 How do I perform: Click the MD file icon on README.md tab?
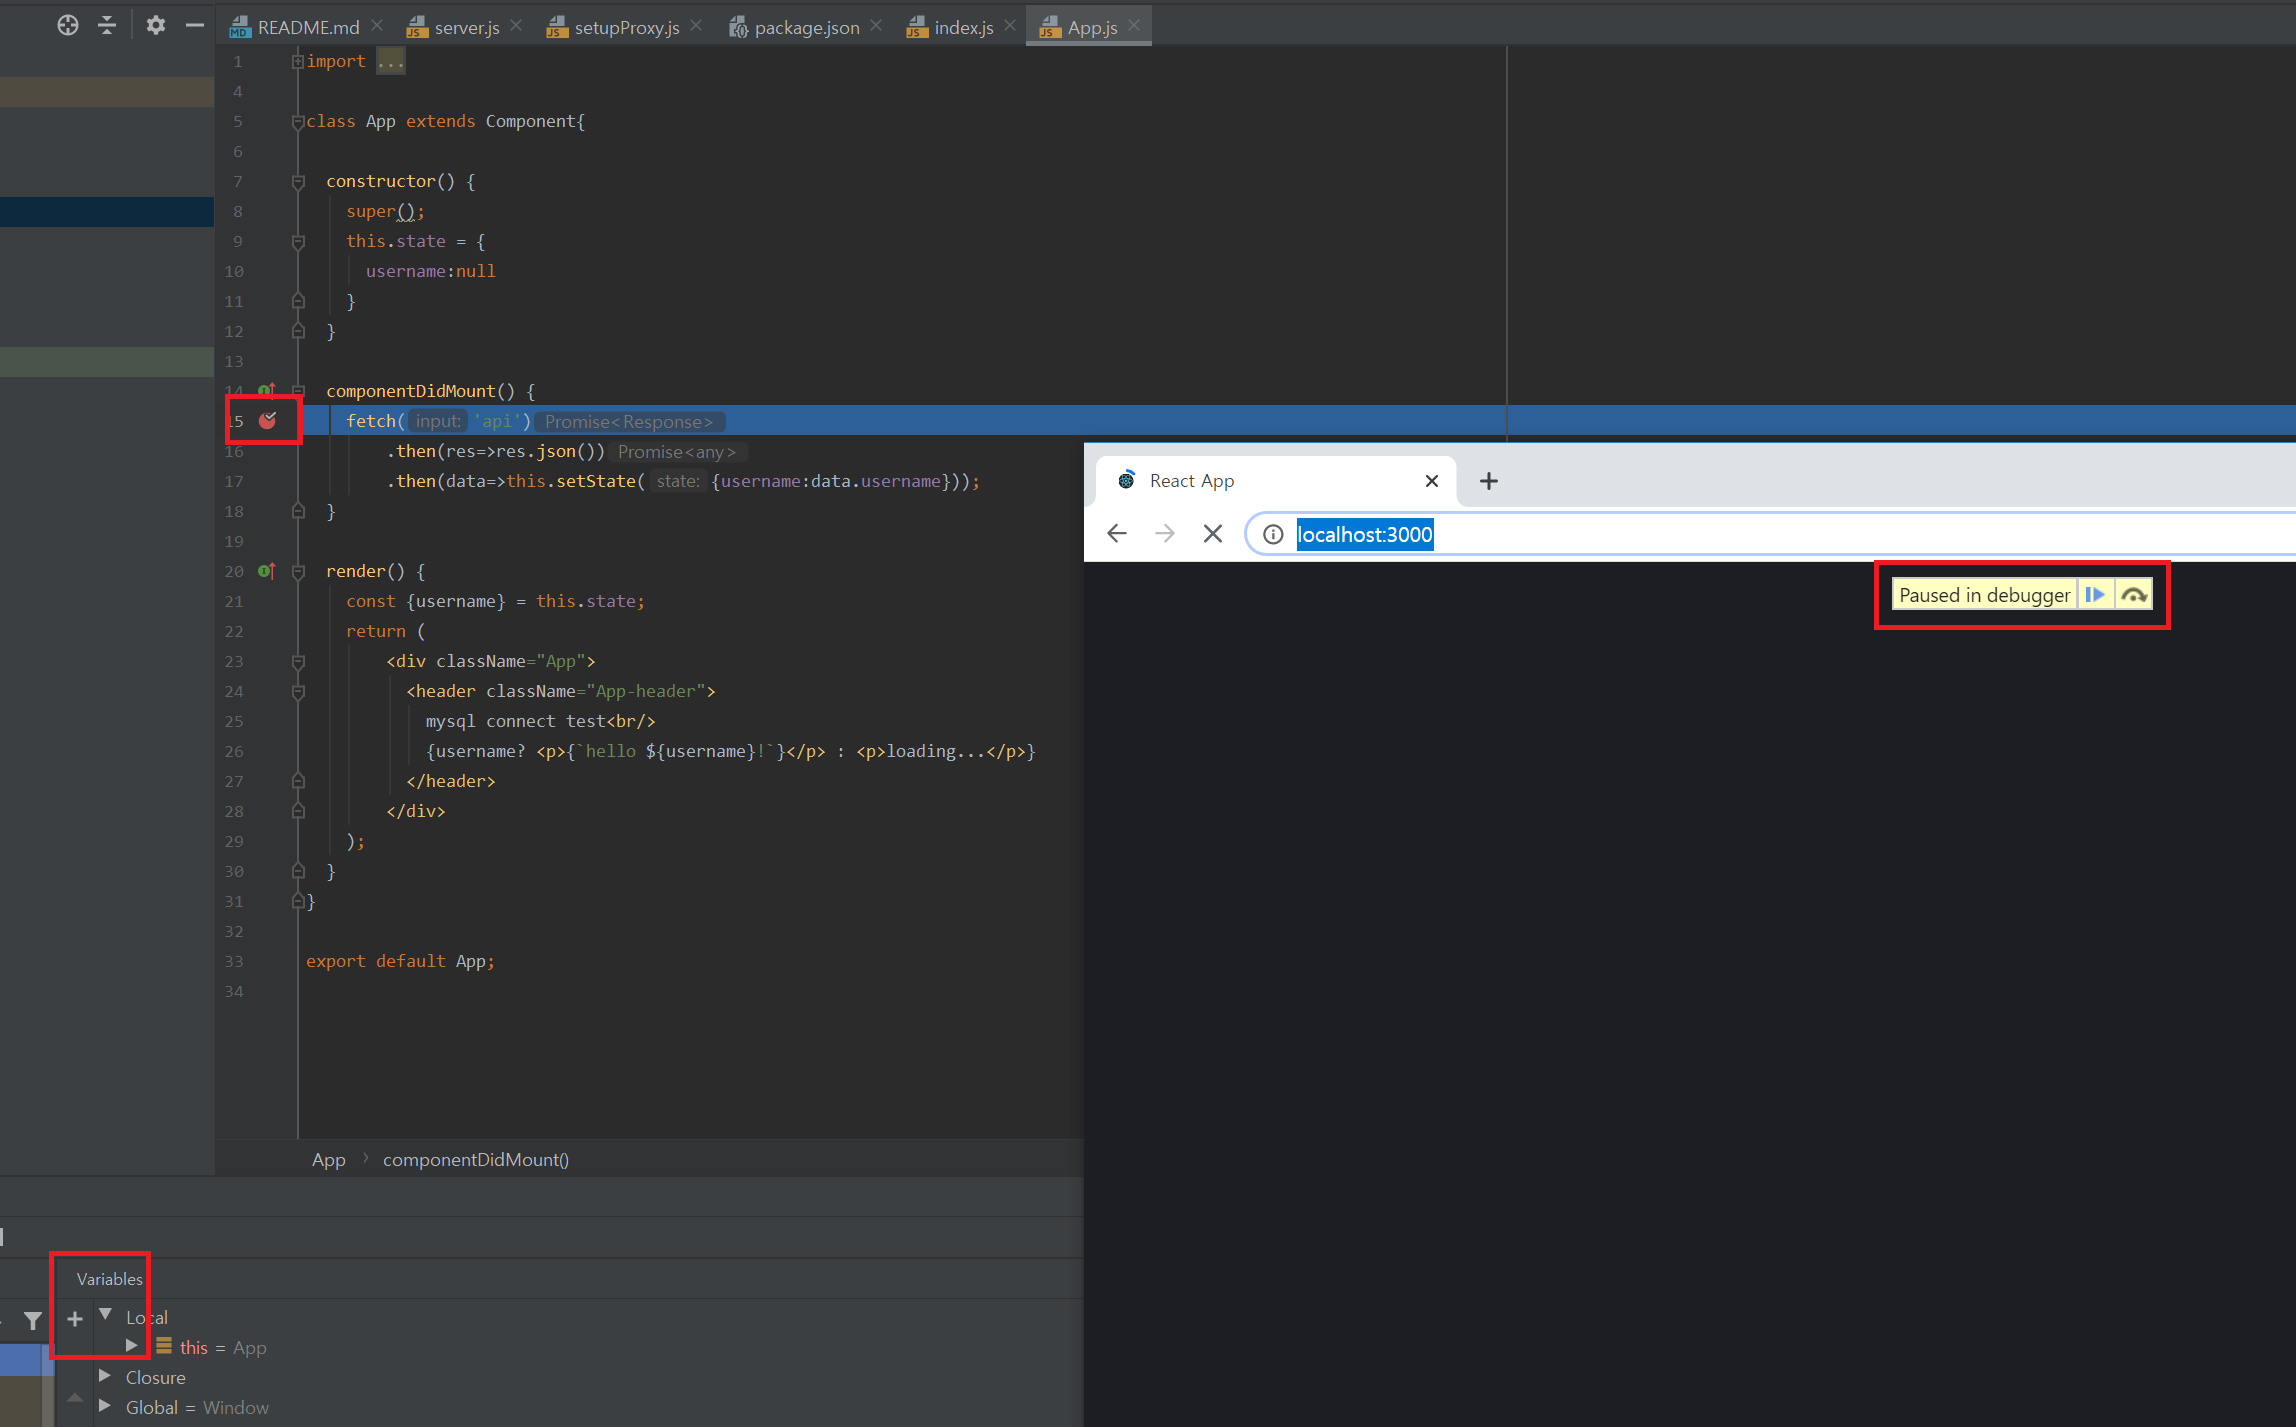click(238, 27)
